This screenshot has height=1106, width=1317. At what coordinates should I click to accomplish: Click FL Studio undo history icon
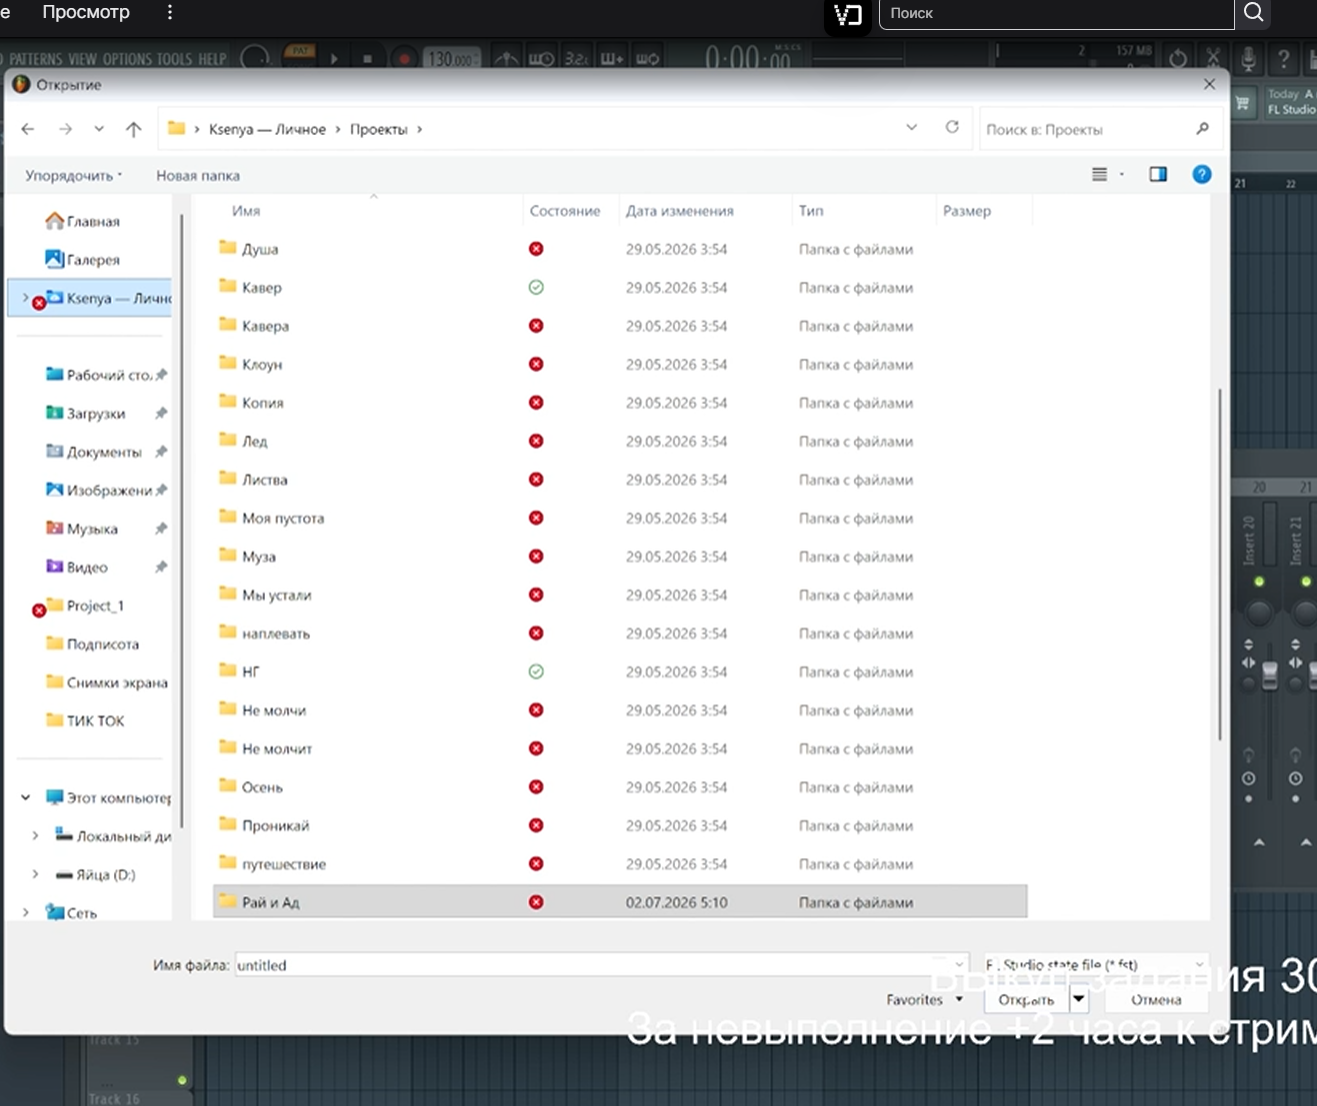tap(1178, 59)
